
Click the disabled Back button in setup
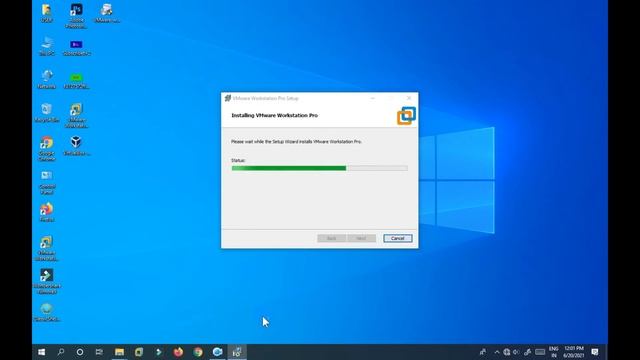[331, 238]
